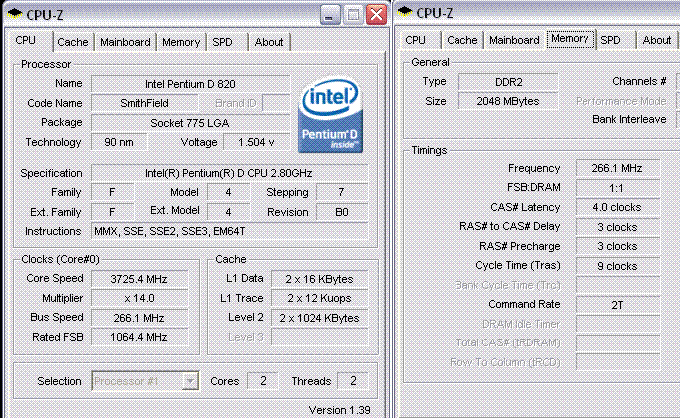Viewport: 680px width, 418px height.
Task: Click the CPU-Z chip icon in left title bar
Action: point(15,14)
